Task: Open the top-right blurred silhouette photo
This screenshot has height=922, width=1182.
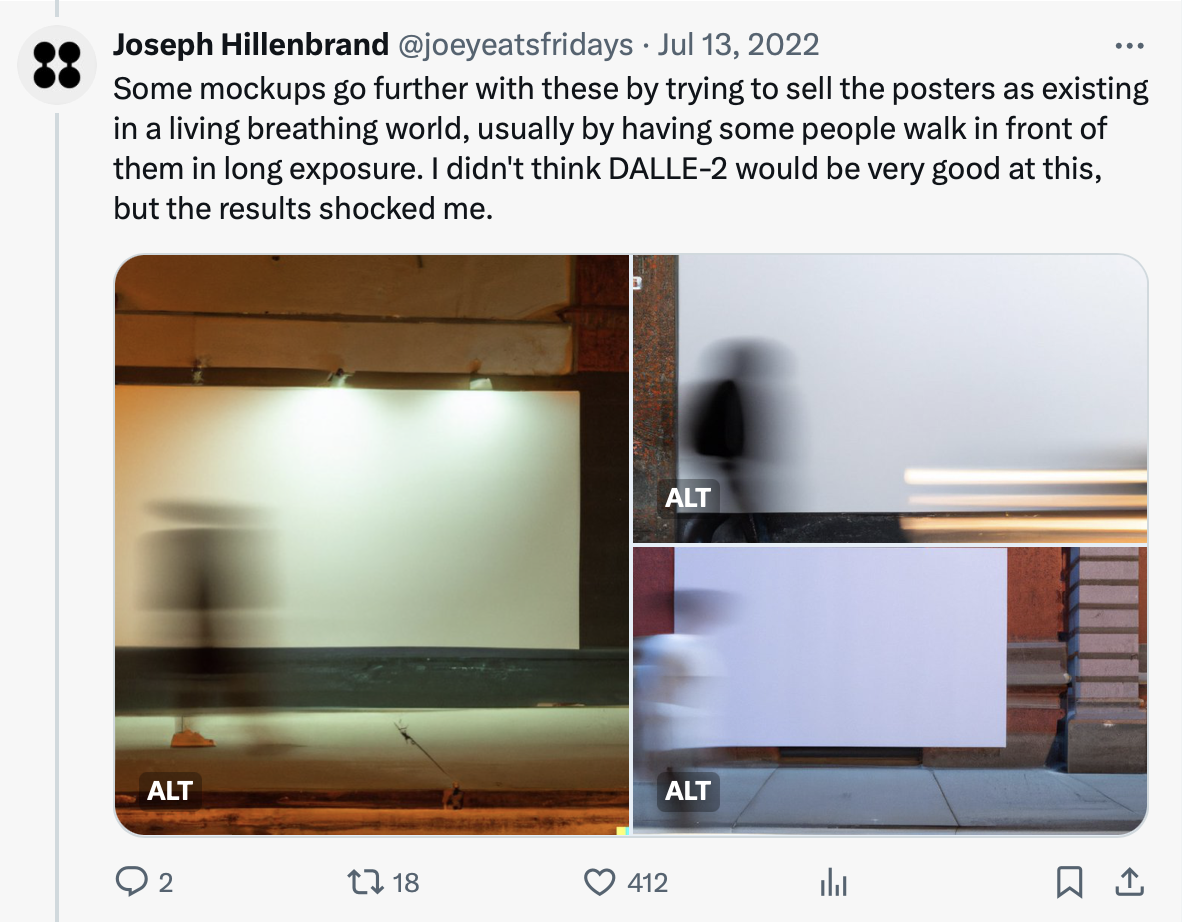Action: tap(890, 399)
